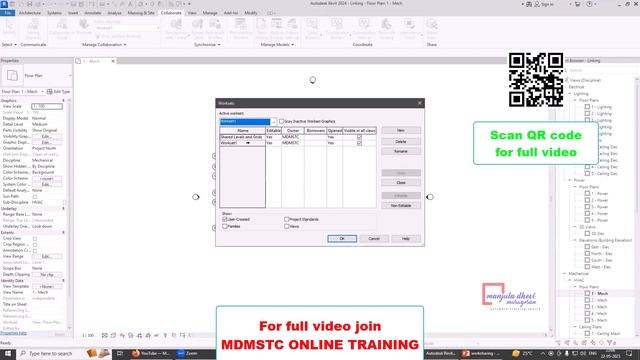Screen dimensions: 640x360
Task: Switch to the Manage ribbon tab
Action: pos(210,13)
